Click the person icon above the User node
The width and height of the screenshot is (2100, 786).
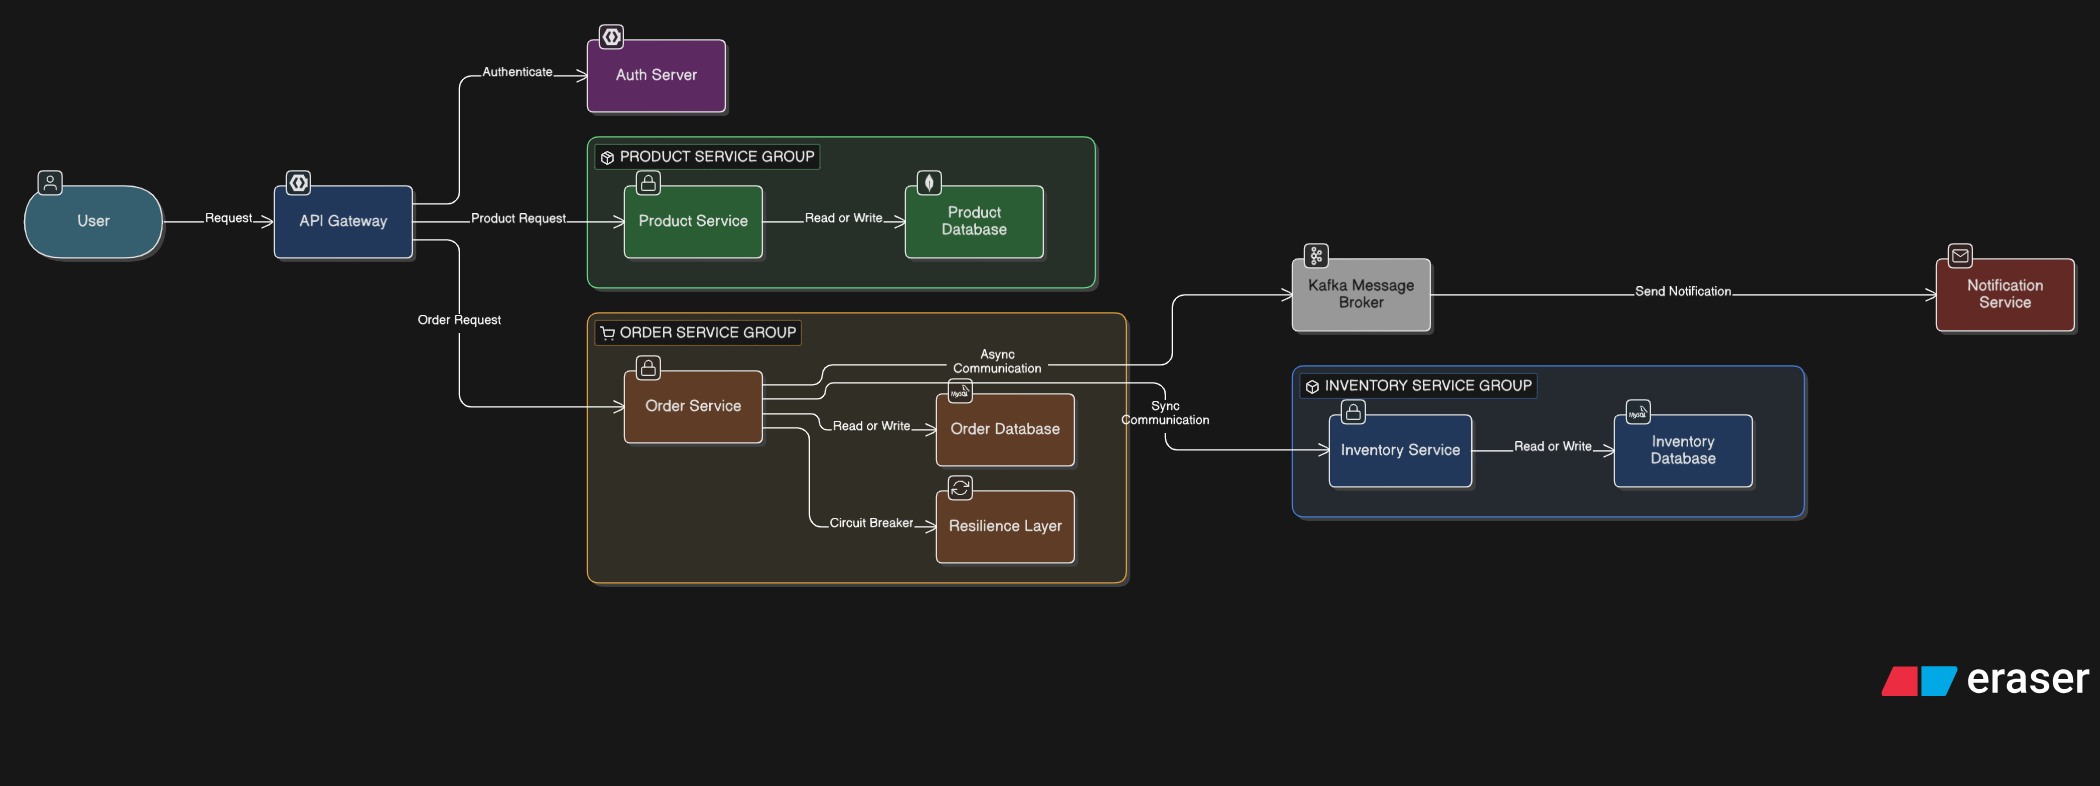pyautogui.click(x=50, y=183)
